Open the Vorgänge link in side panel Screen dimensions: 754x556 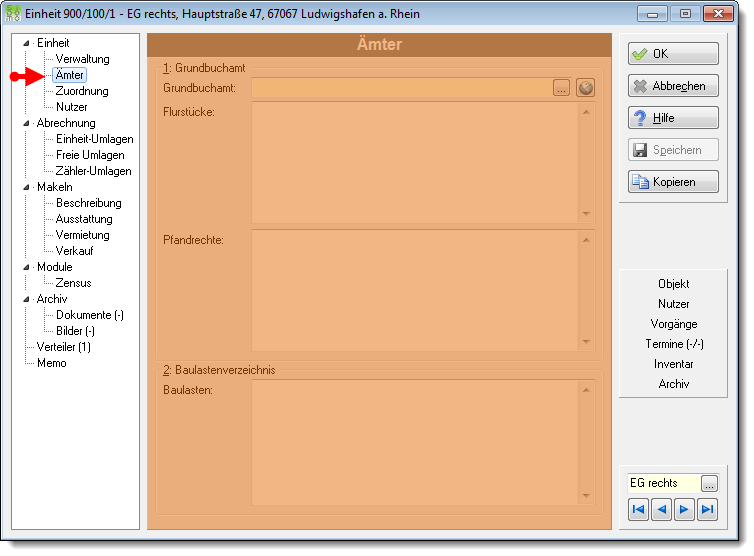point(673,324)
